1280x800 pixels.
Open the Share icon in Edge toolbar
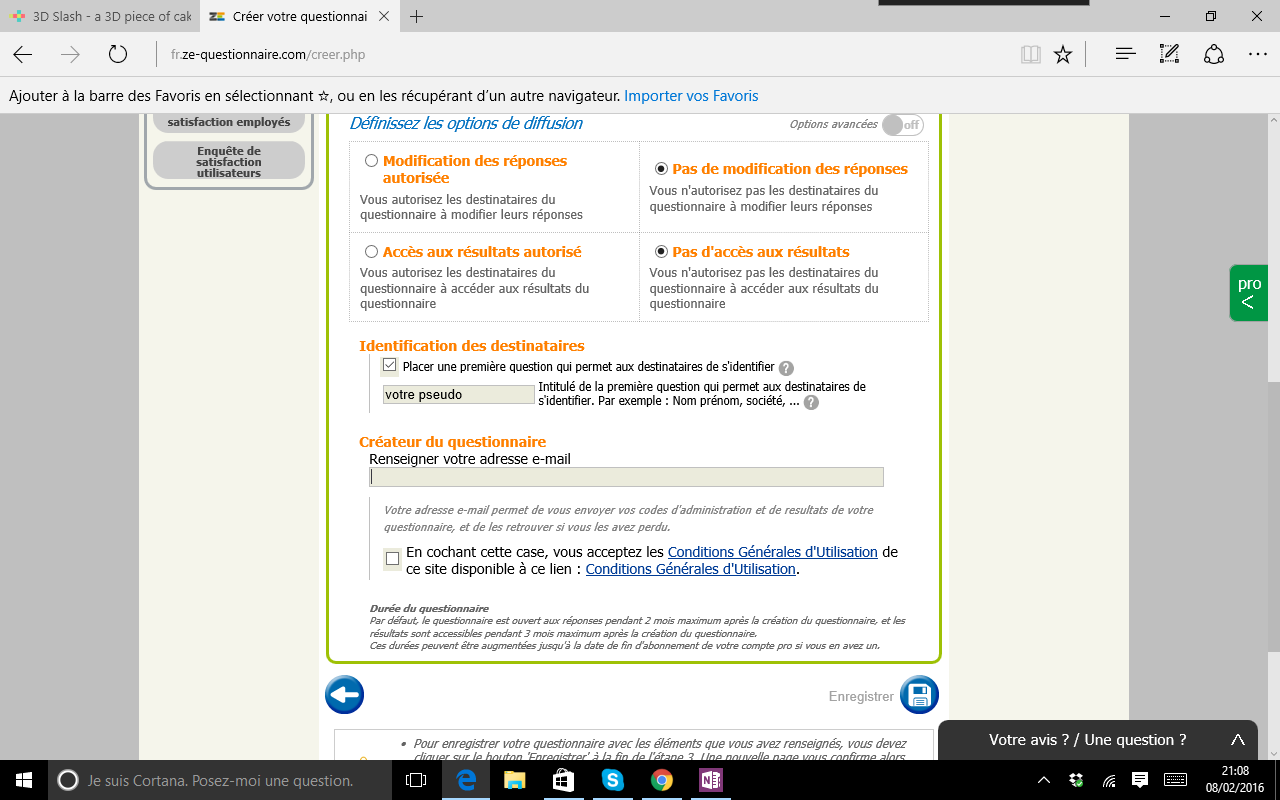pos(1214,55)
